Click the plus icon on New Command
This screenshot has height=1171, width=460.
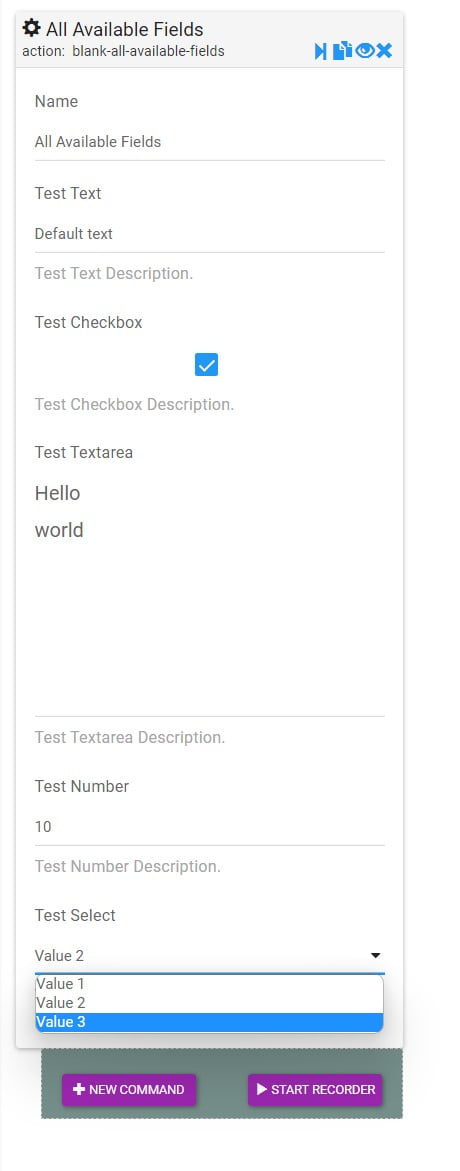(78, 1090)
